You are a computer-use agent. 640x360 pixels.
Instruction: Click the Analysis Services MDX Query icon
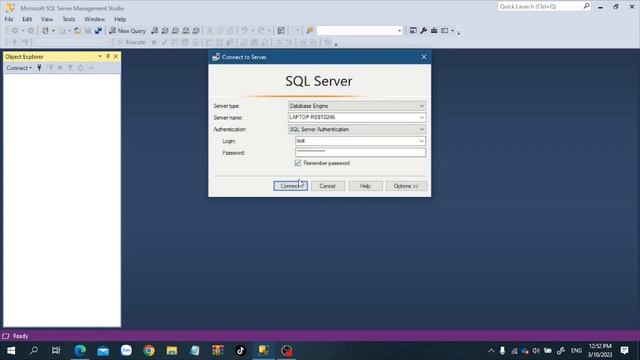click(x=165, y=31)
